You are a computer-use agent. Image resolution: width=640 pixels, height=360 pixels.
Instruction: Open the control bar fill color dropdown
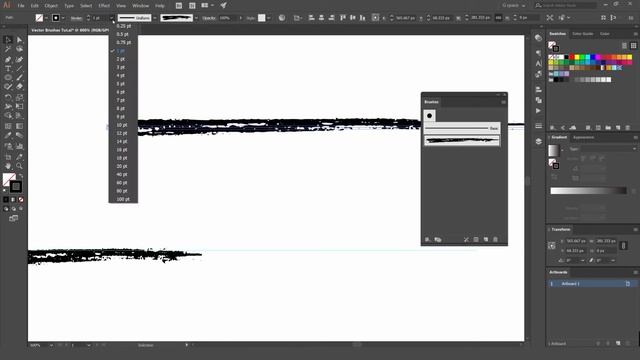[46, 18]
